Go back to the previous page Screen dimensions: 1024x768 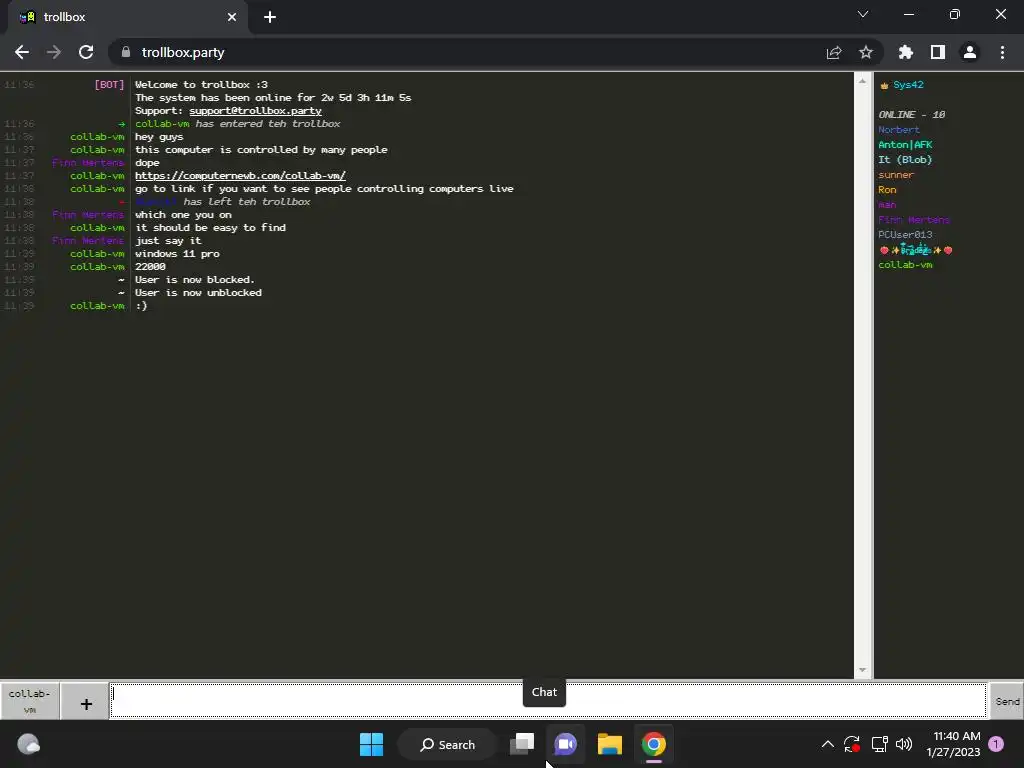pyautogui.click(x=22, y=52)
